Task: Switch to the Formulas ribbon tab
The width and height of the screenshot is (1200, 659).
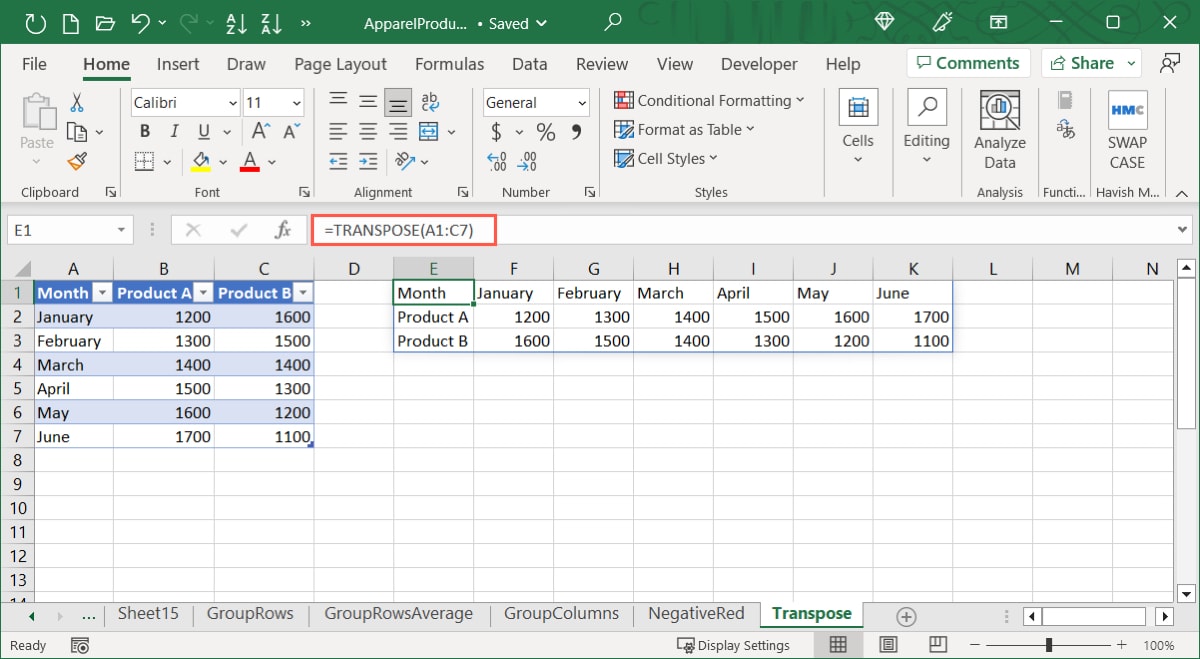Action: click(x=449, y=63)
